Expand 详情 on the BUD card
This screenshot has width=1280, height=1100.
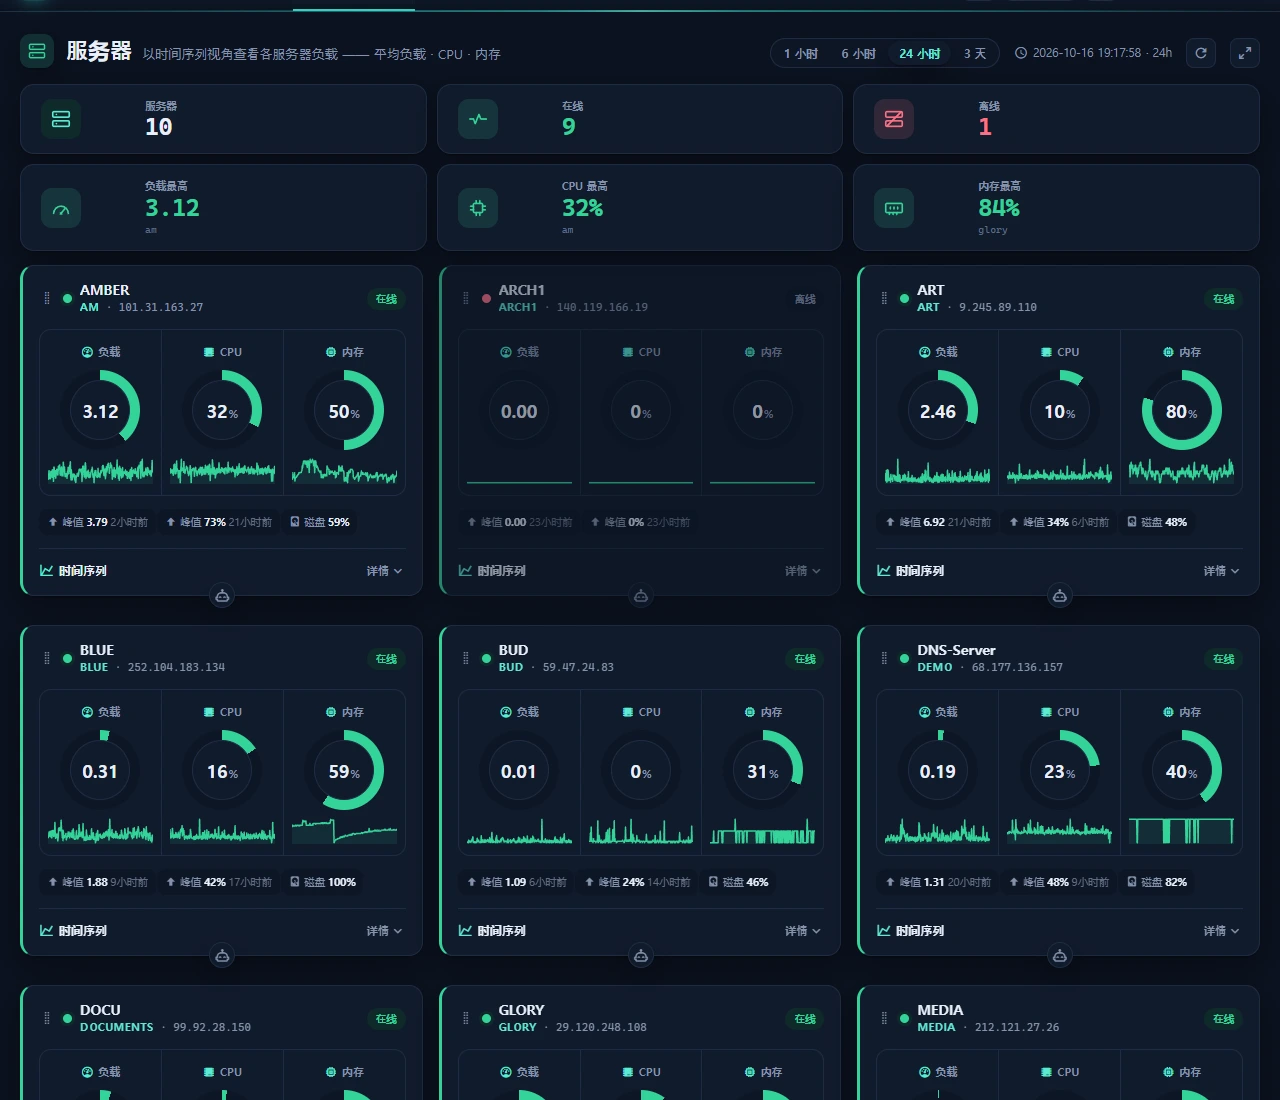click(x=803, y=931)
